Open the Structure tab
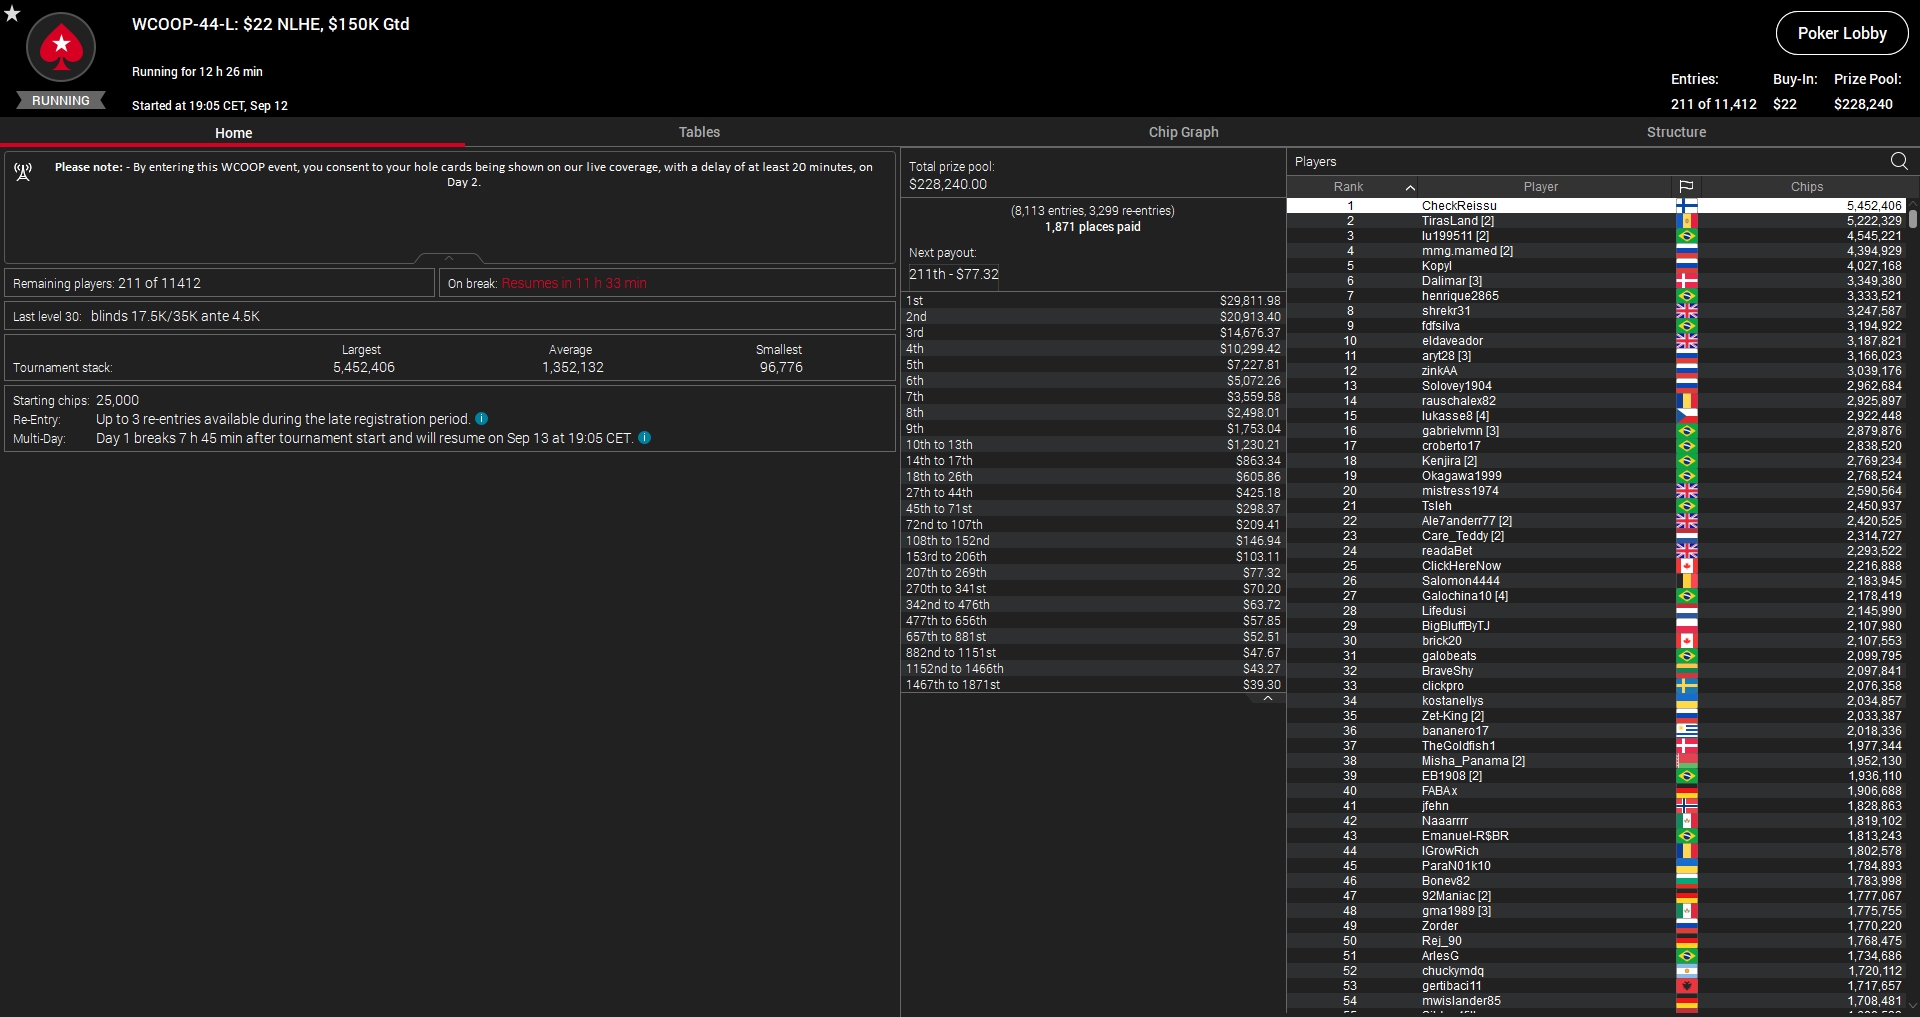Viewport: 1920px width, 1017px height. (1676, 132)
